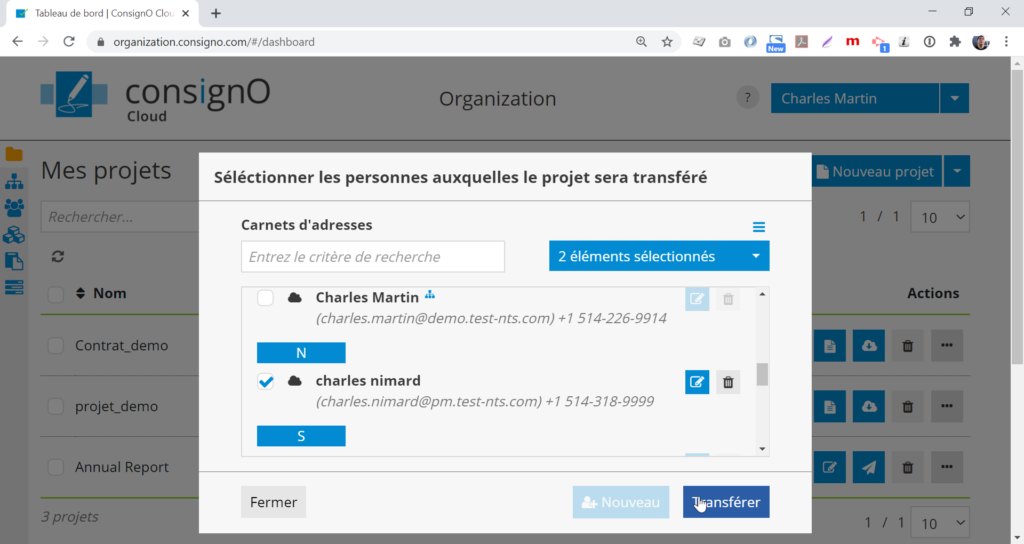Delete the Contrat_demo project via trash icon

point(907,346)
